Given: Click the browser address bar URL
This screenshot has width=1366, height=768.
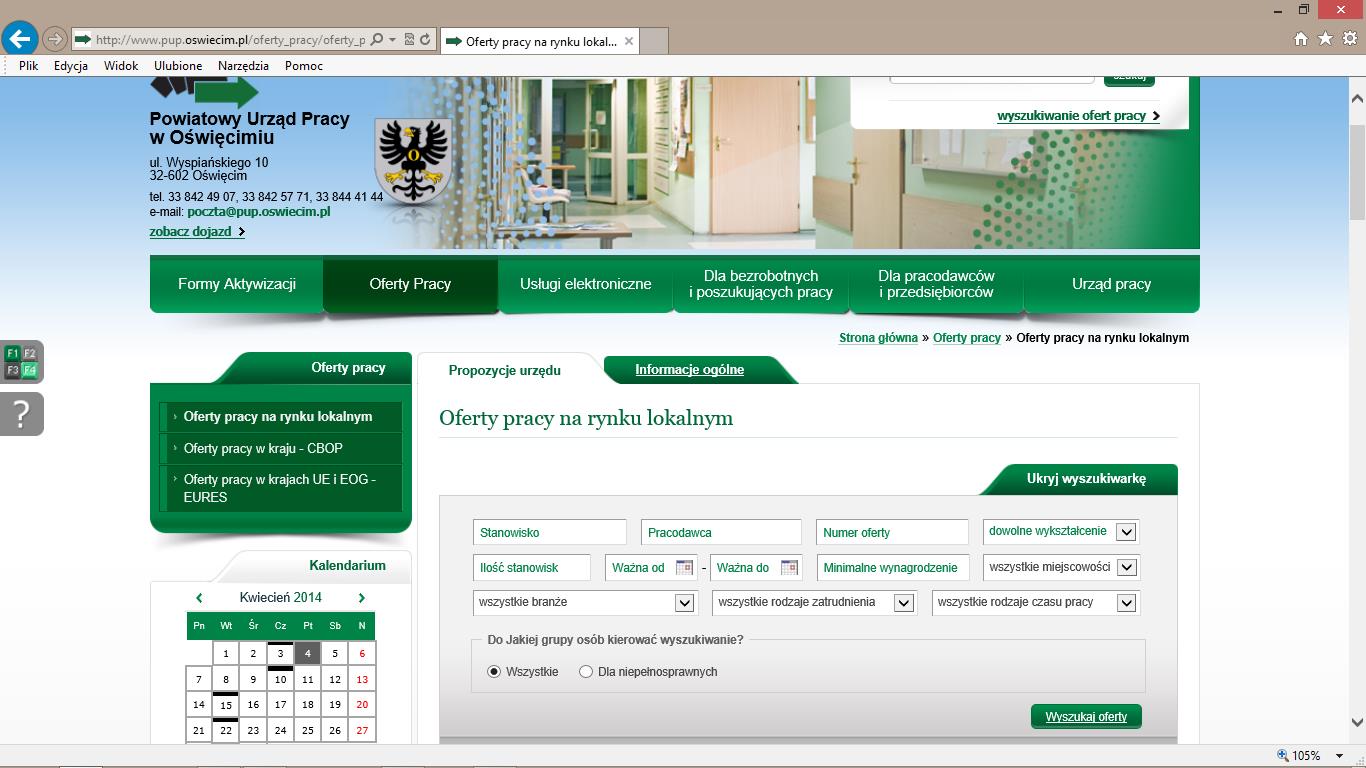Looking at the screenshot, I should click(231, 40).
